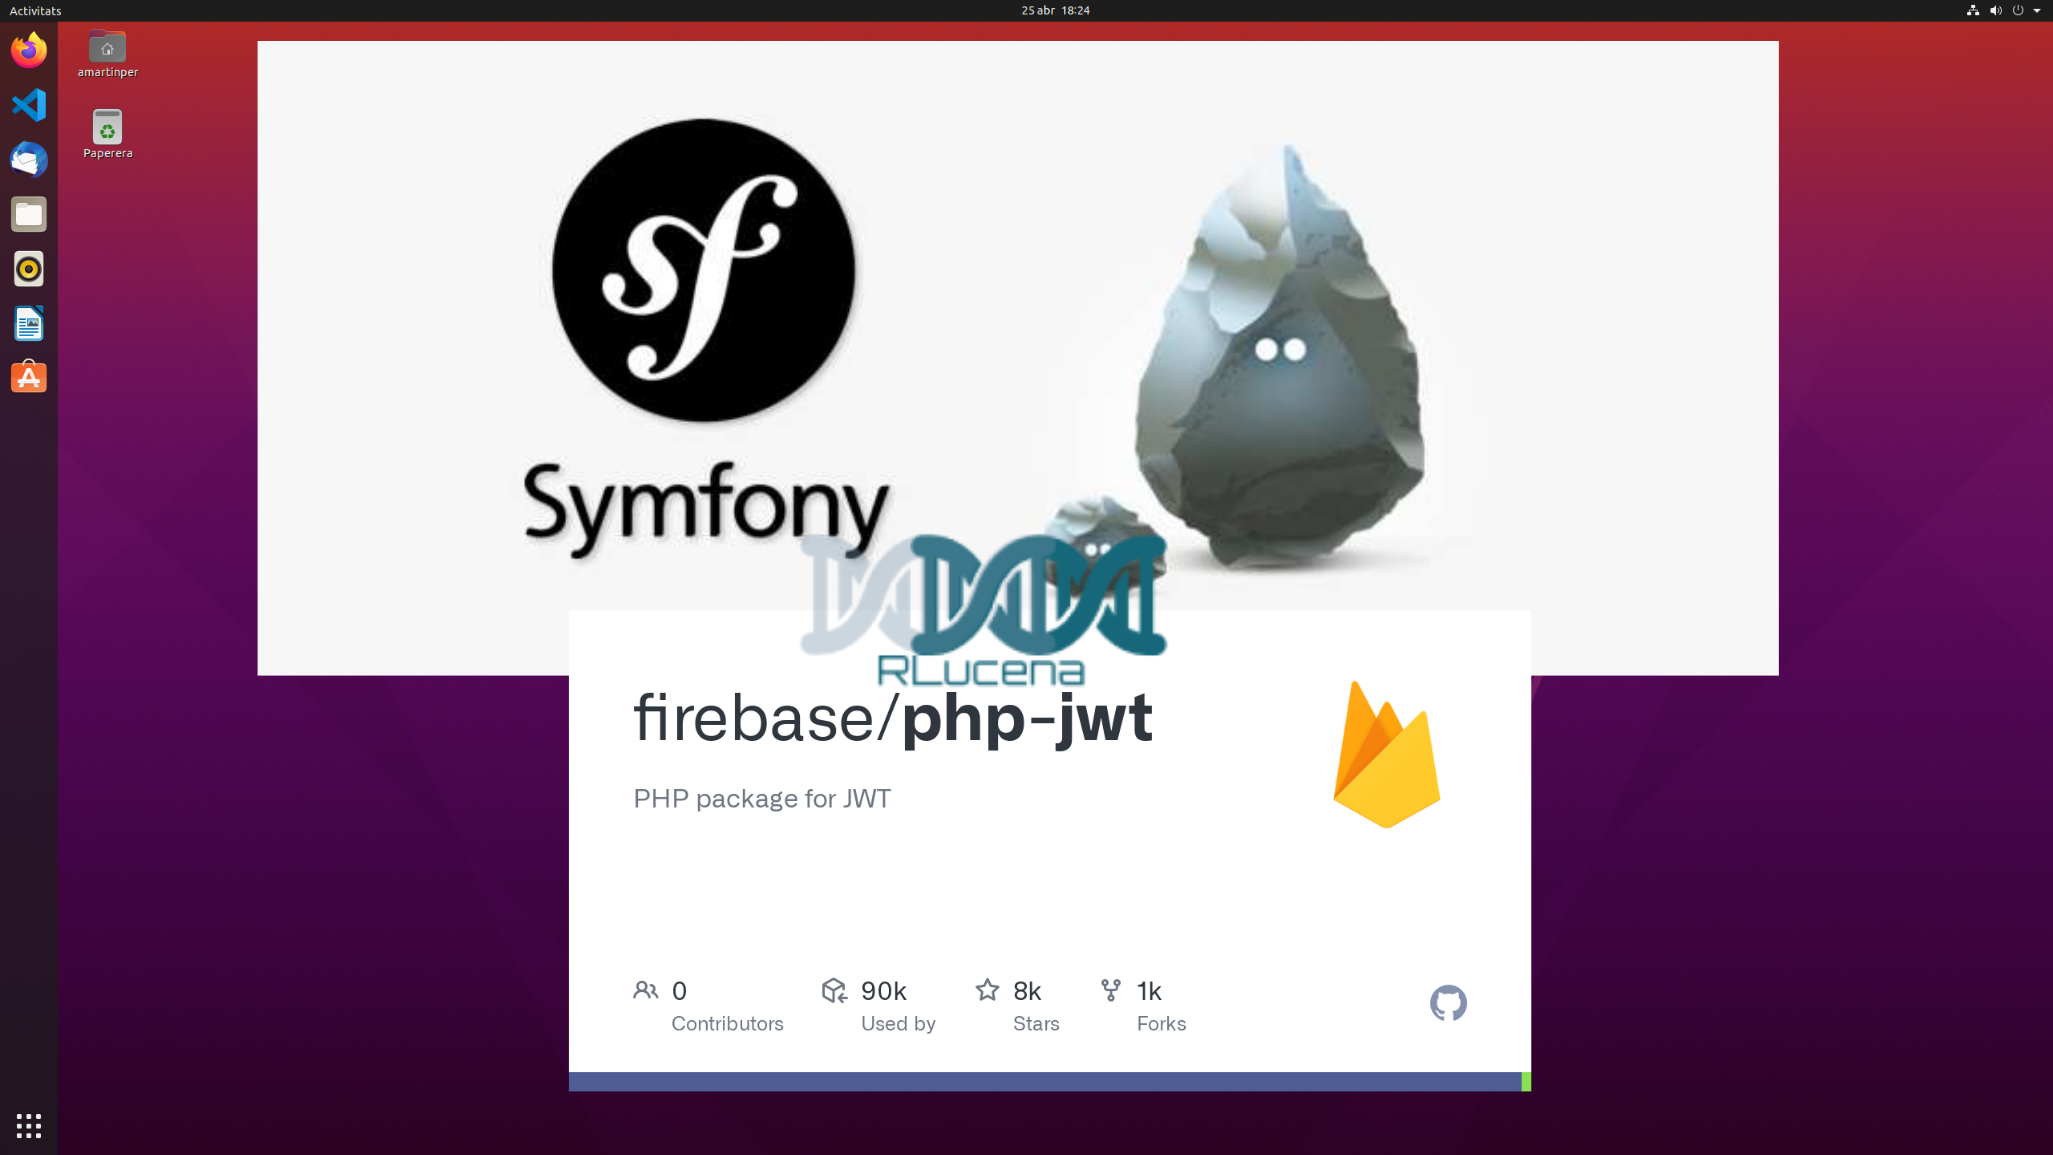Image resolution: width=2053 pixels, height=1155 pixels.
Task: Click the system tray network icon
Action: click(1971, 10)
